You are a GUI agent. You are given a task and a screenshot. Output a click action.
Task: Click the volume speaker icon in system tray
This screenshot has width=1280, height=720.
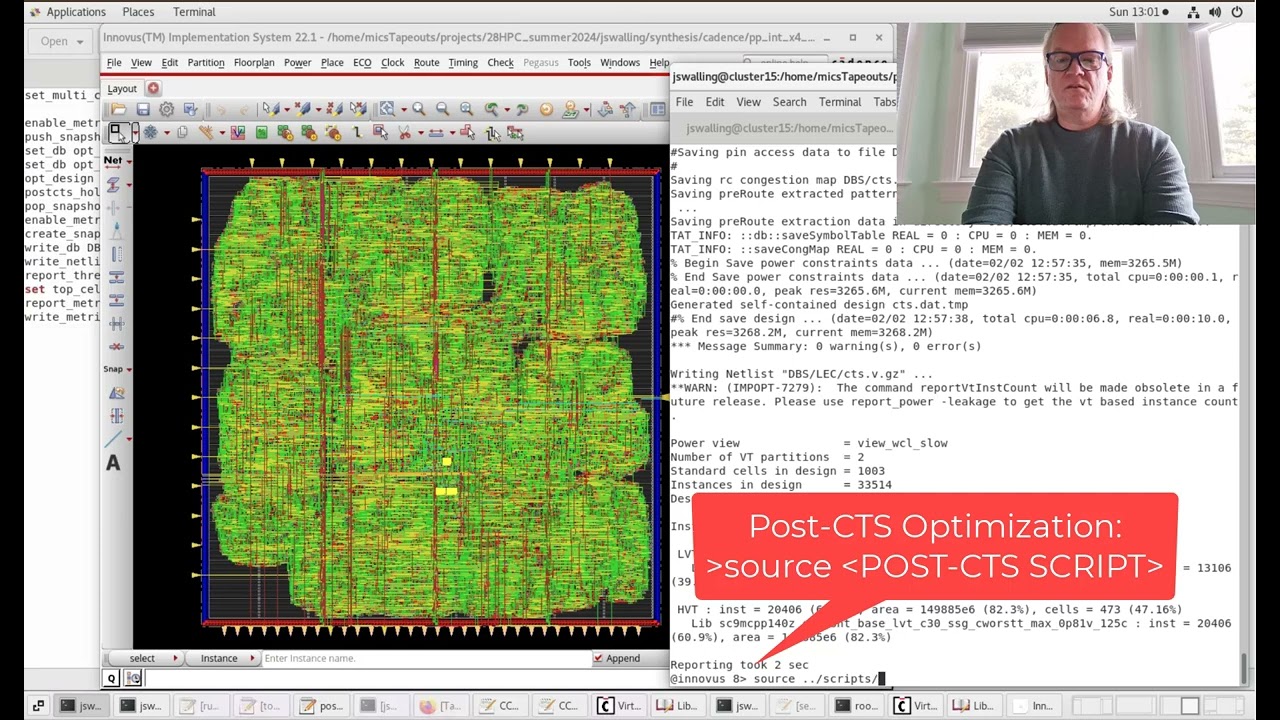pyautogui.click(x=1215, y=12)
